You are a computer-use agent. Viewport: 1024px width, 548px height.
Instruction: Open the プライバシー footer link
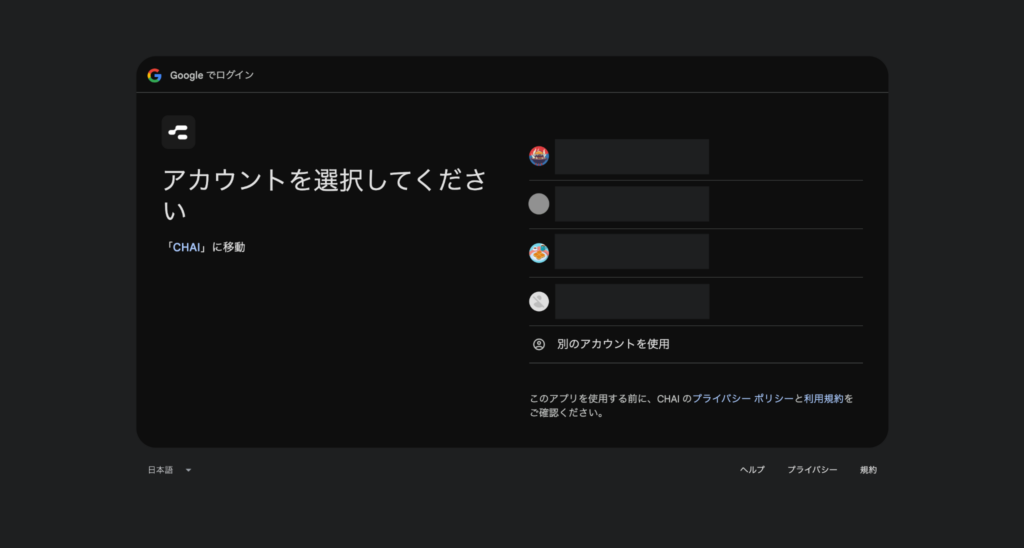point(812,470)
